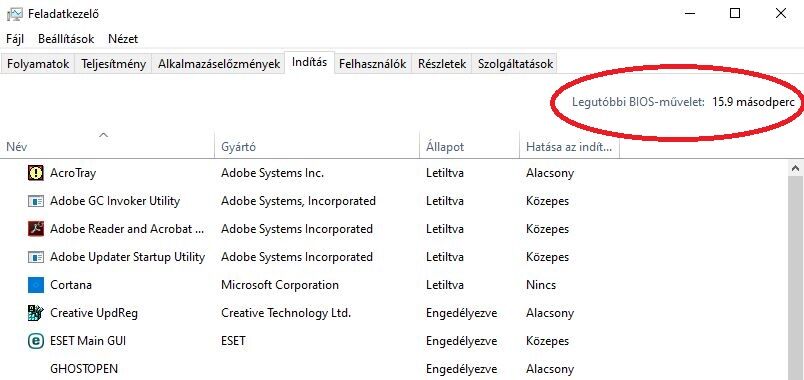This screenshot has height=380, width=804.
Task: Click the Adobe Reader and Acrobat icon
Action: pyautogui.click(x=35, y=229)
